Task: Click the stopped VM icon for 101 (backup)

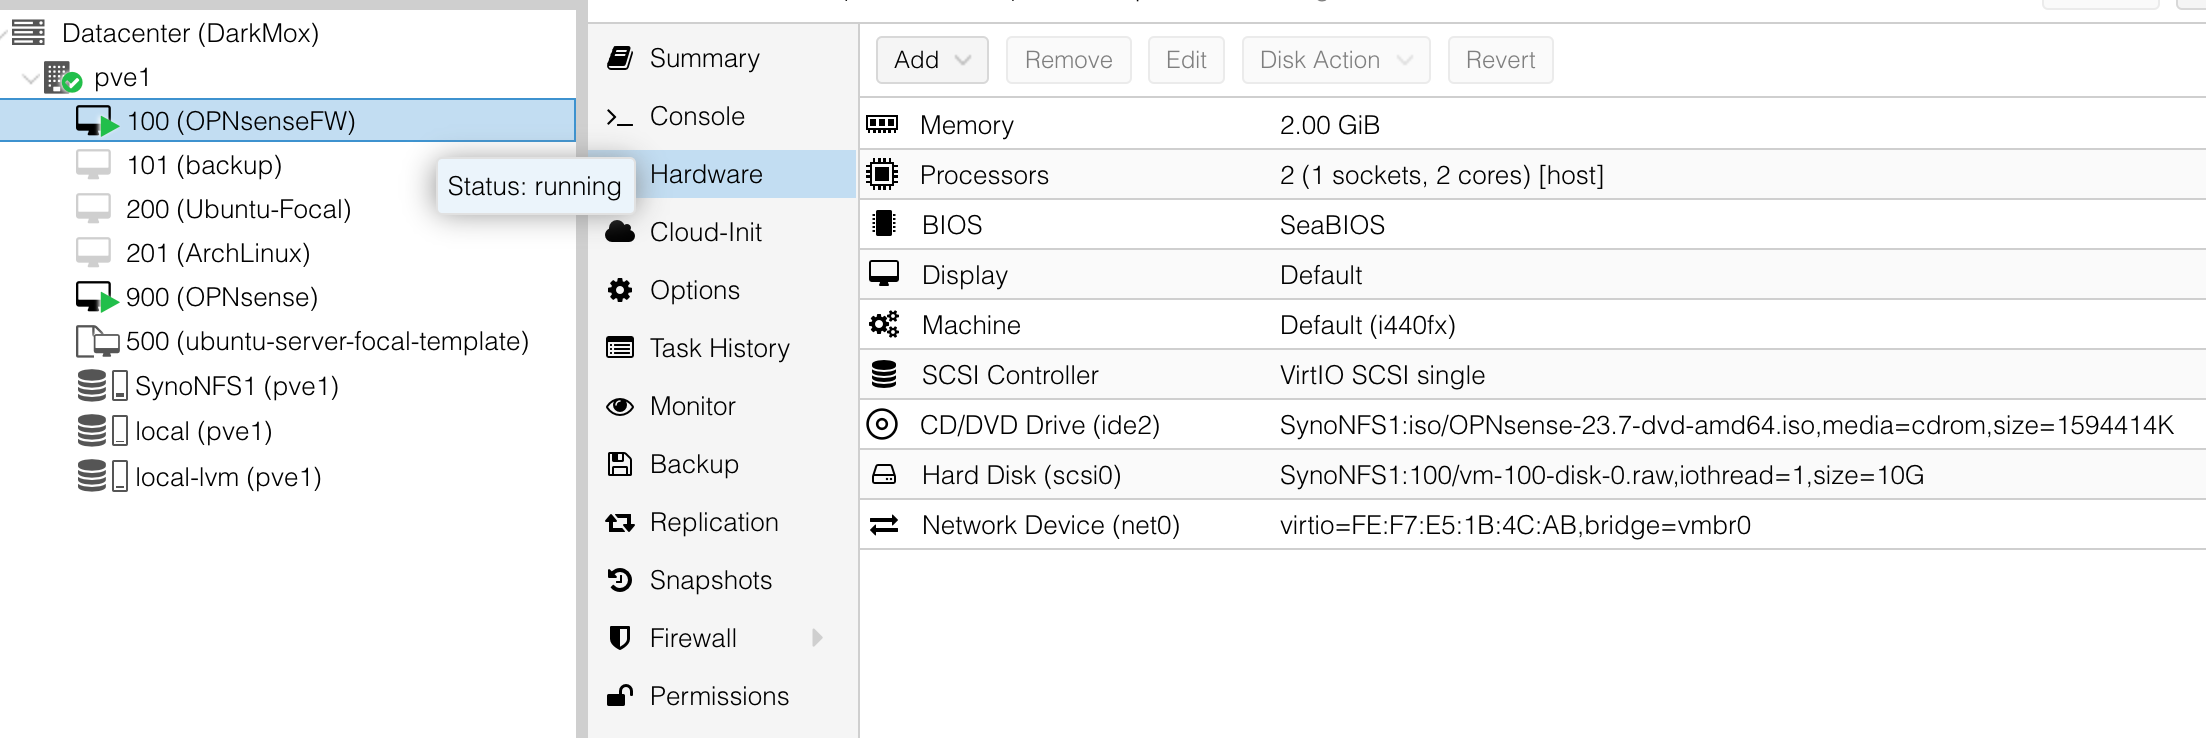Action: tap(94, 165)
